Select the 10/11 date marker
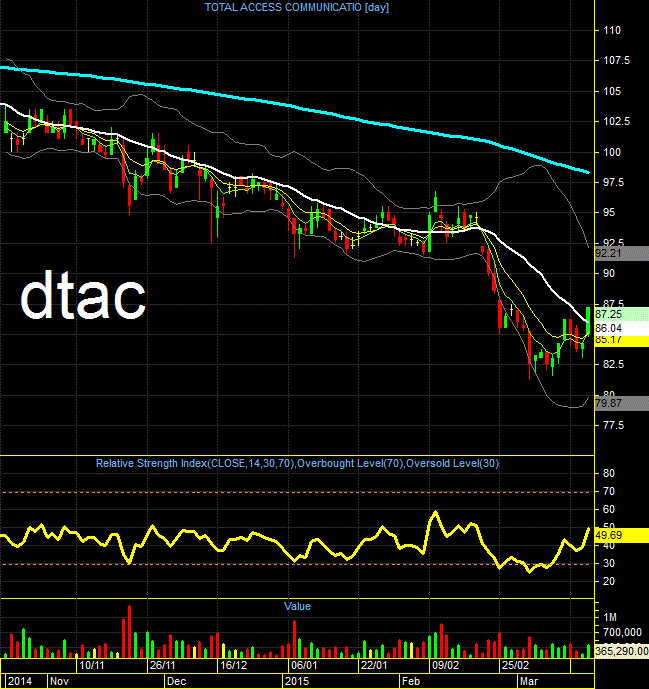The image size is (649, 689). (x=91, y=665)
